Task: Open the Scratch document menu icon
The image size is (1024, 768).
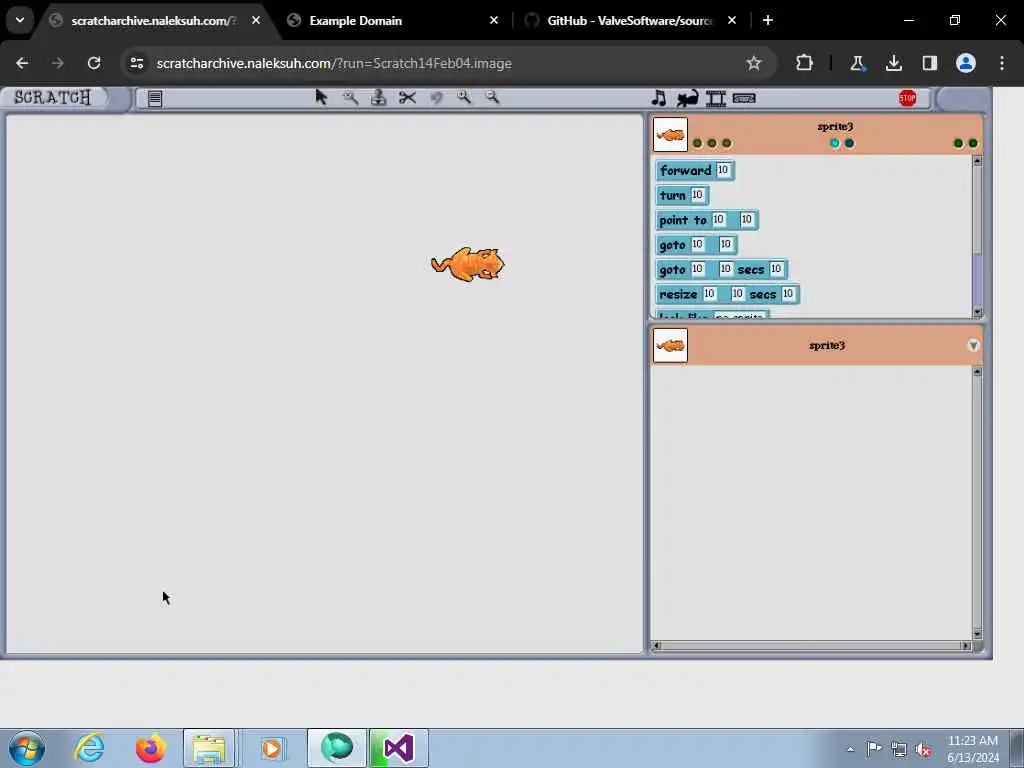Action: (155, 99)
